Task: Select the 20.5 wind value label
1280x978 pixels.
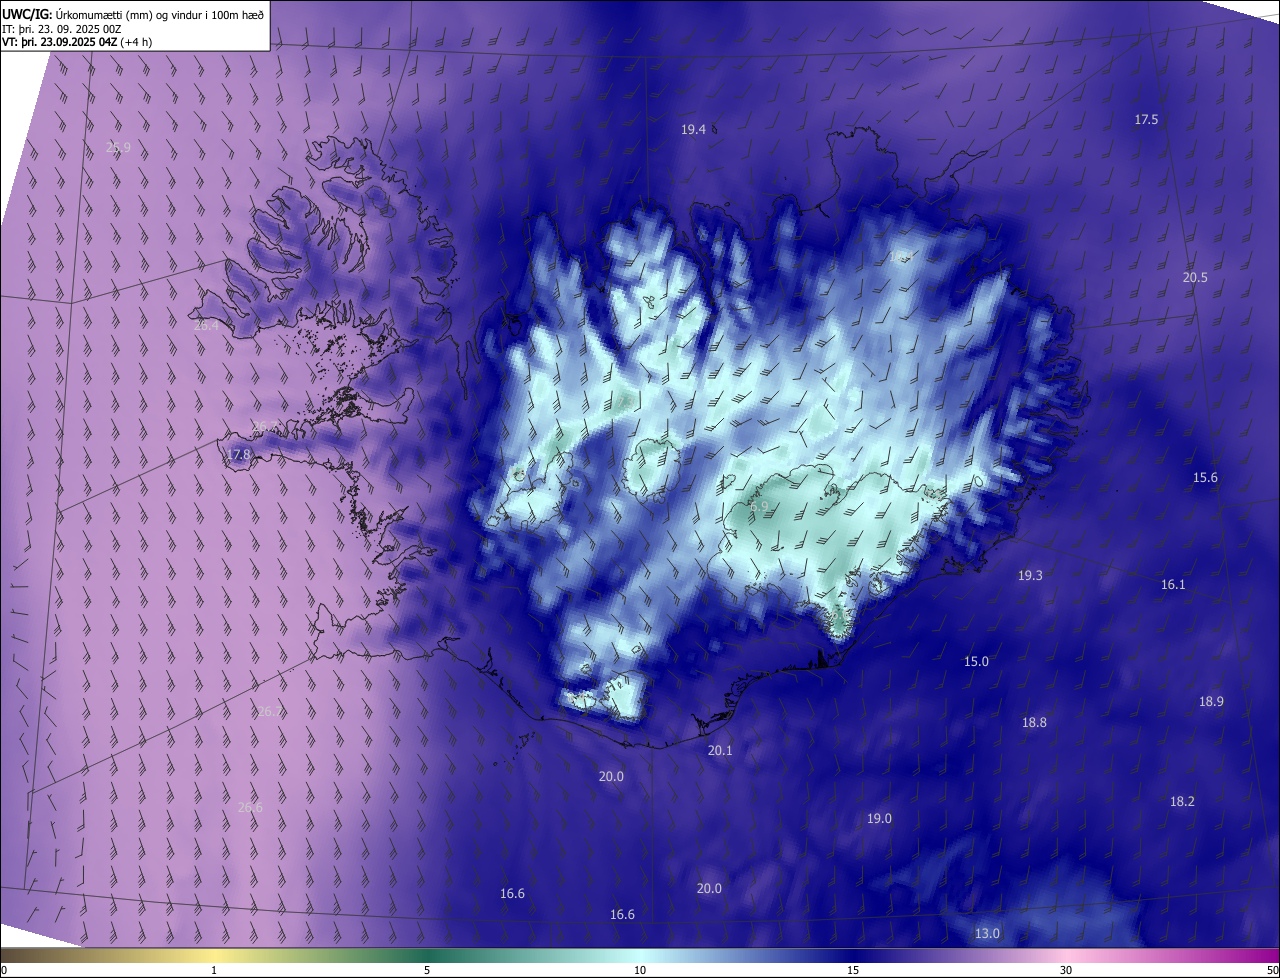Action: [1195, 278]
